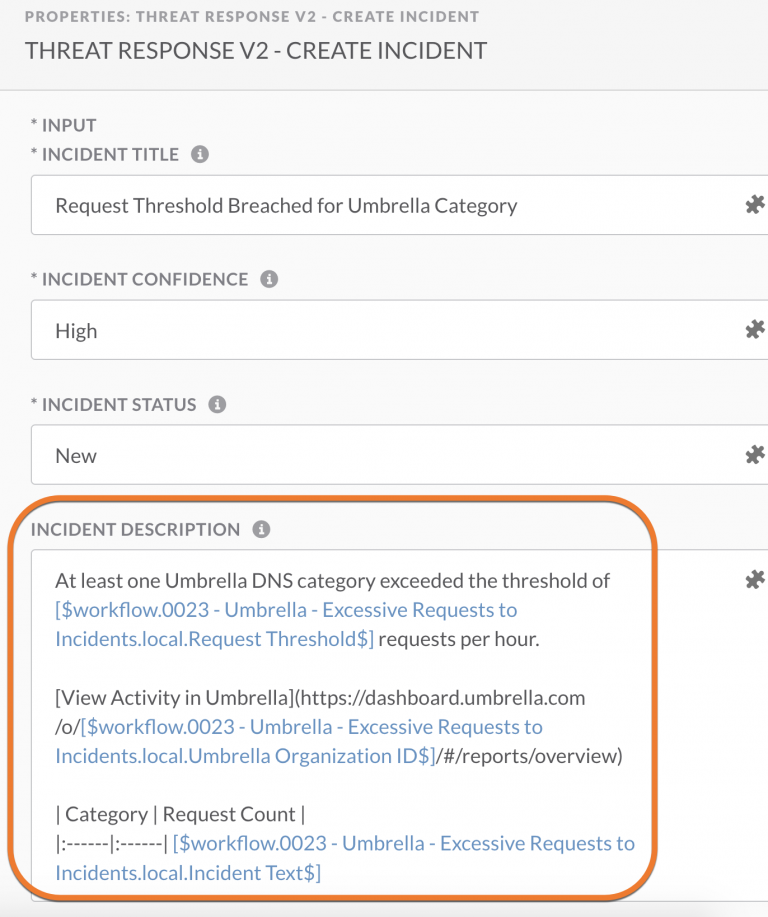Click the Threat Response V2 - Create Incident heading
768x917 pixels.
tap(256, 51)
